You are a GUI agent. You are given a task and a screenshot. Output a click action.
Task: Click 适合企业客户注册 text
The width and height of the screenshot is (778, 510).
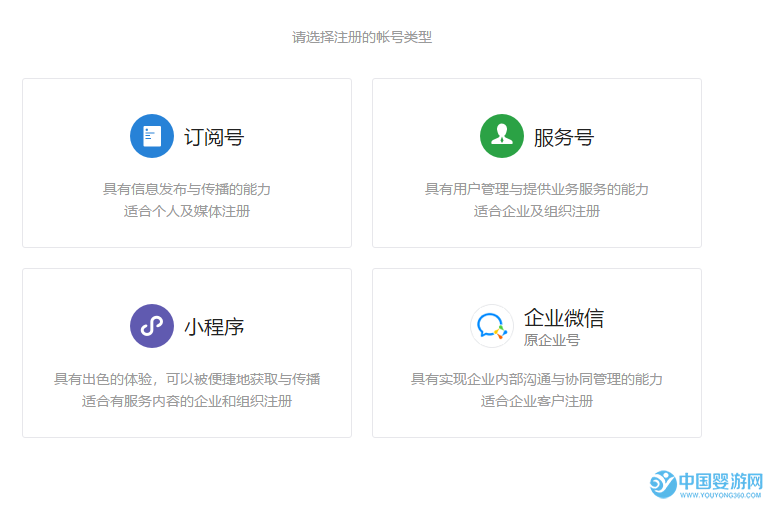point(537,401)
